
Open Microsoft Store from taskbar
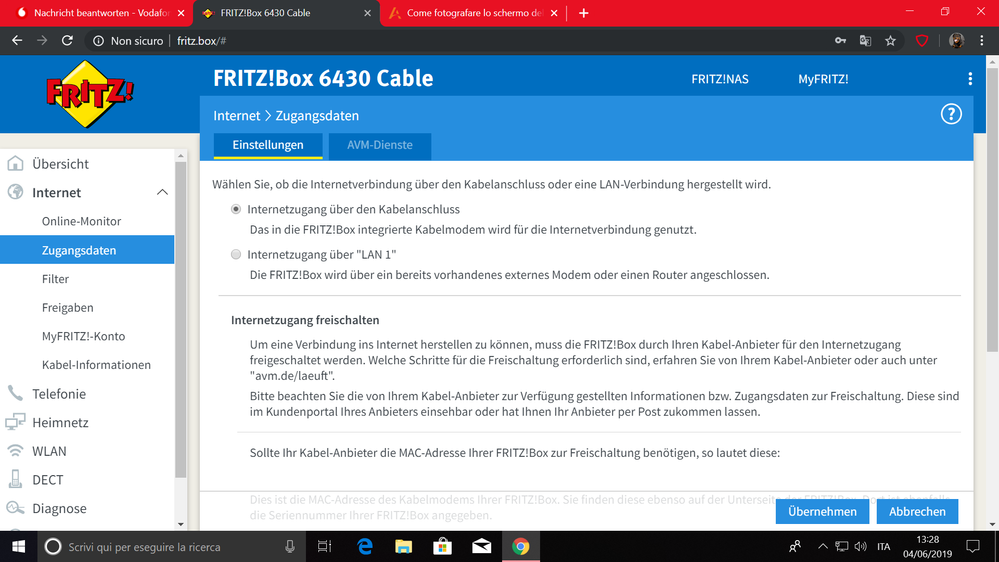pos(442,547)
